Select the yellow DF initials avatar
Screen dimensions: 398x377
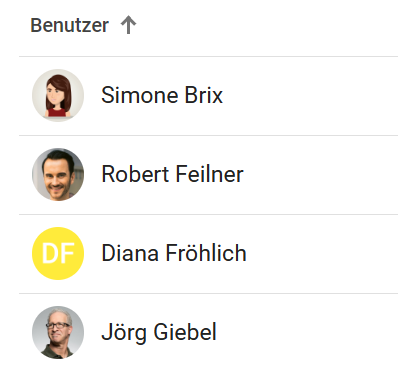[x=58, y=253]
